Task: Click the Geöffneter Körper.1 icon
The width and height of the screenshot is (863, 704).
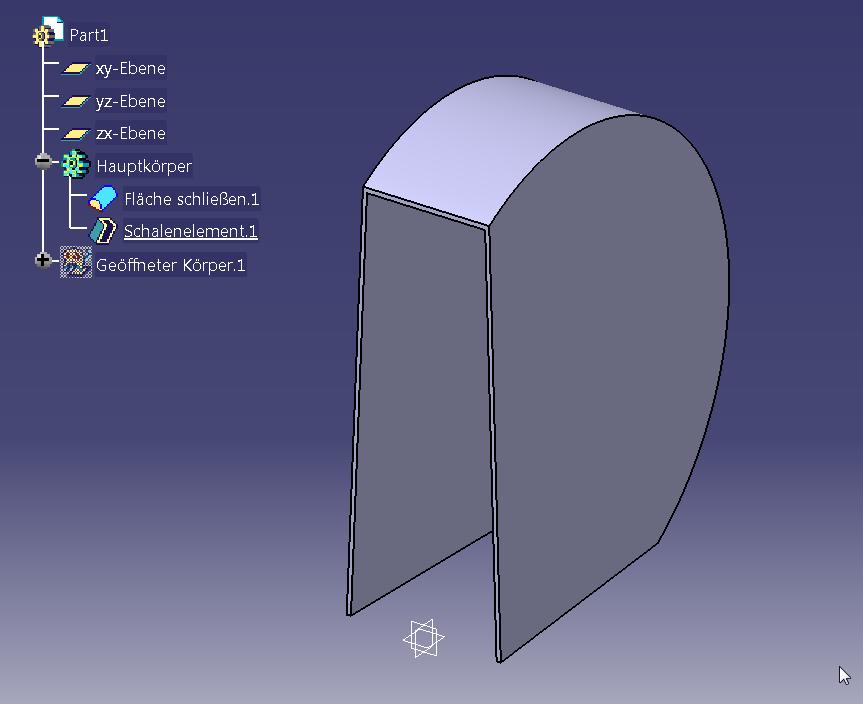Action: pos(76,262)
